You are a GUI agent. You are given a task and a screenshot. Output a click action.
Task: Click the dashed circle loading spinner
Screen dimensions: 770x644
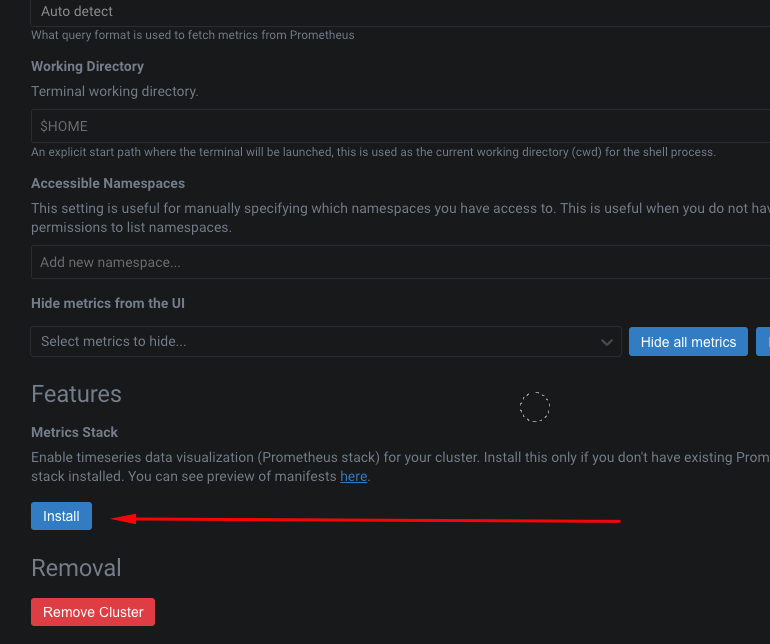tap(535, 407)
